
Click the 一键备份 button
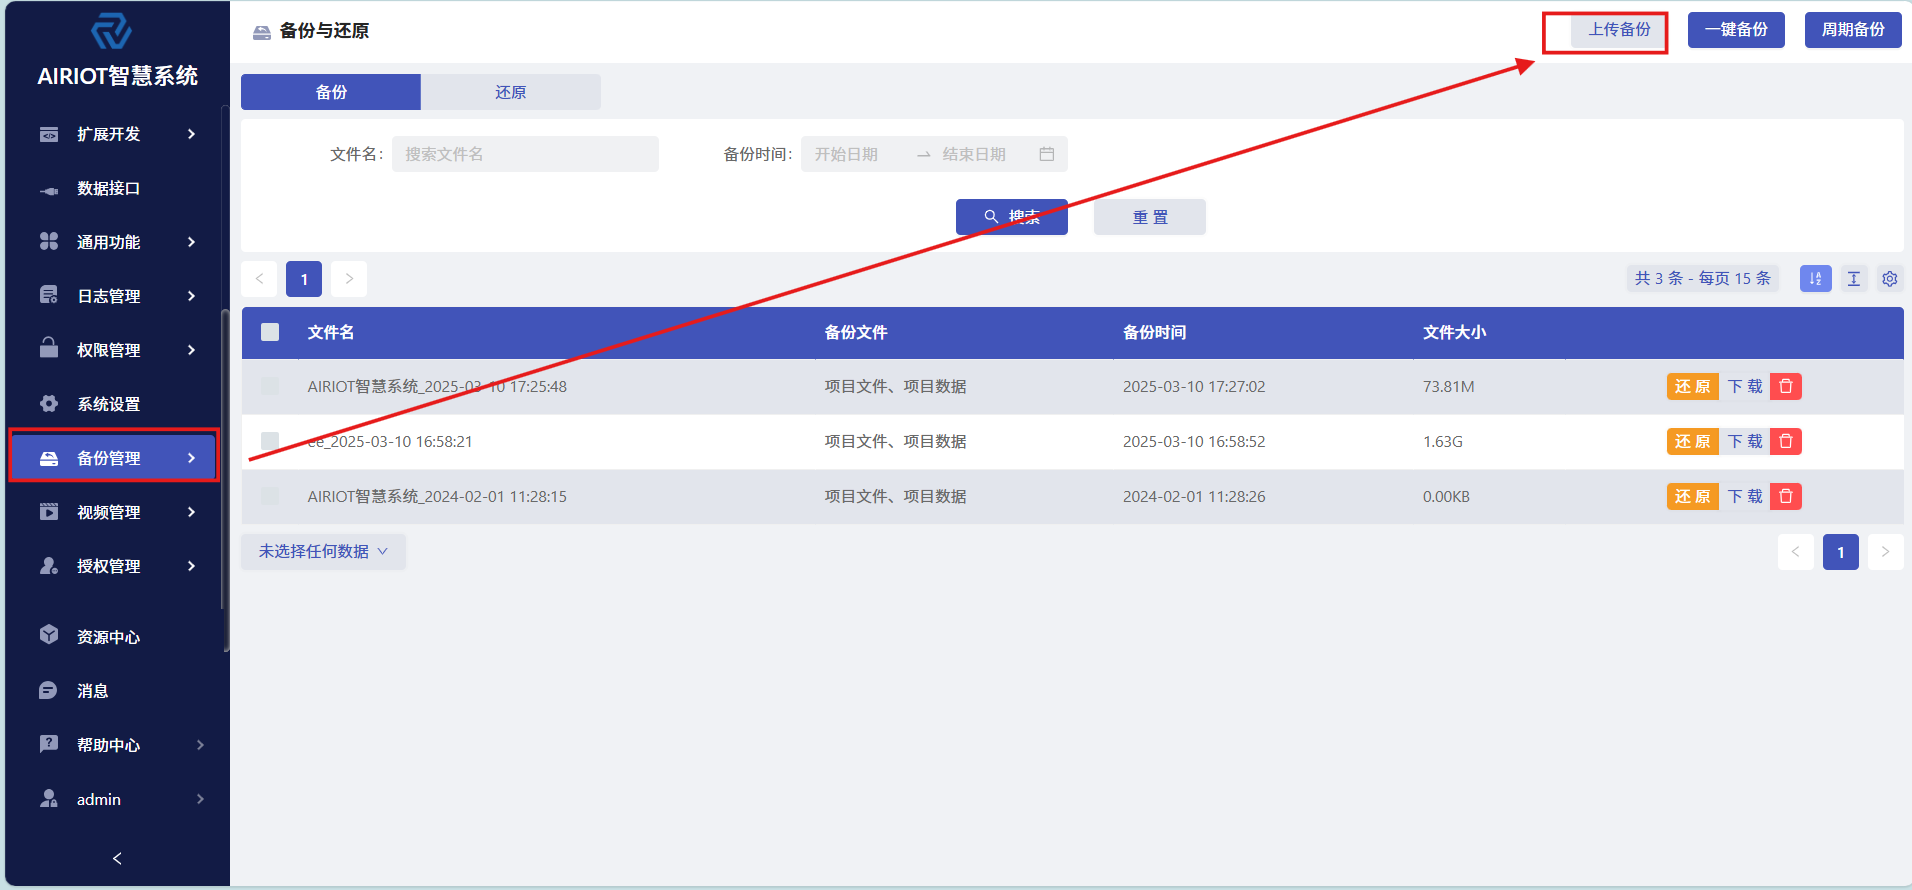(x=1735, y=30)
